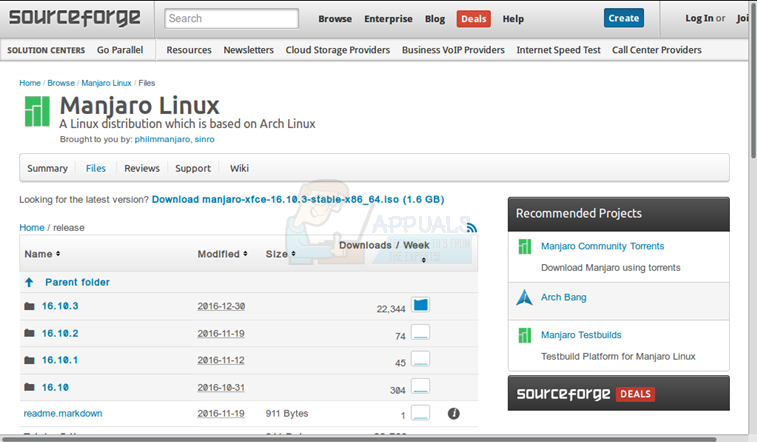Click the Resources link
This screenshot has height=442, width=757.
click(x=189, y=50)
